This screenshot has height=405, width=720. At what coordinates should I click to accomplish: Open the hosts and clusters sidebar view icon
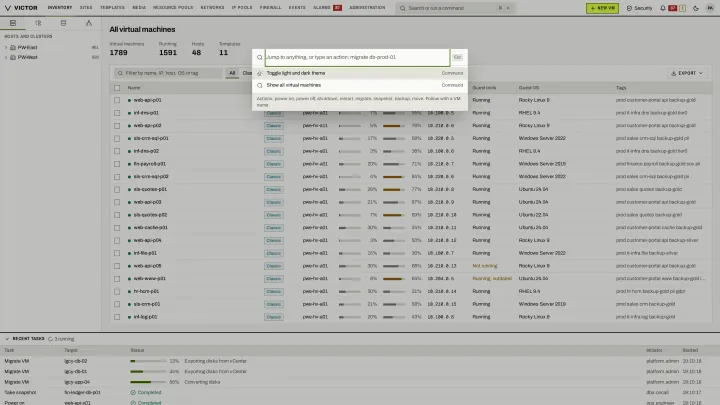pyautogui.click(x=13, y=23)
